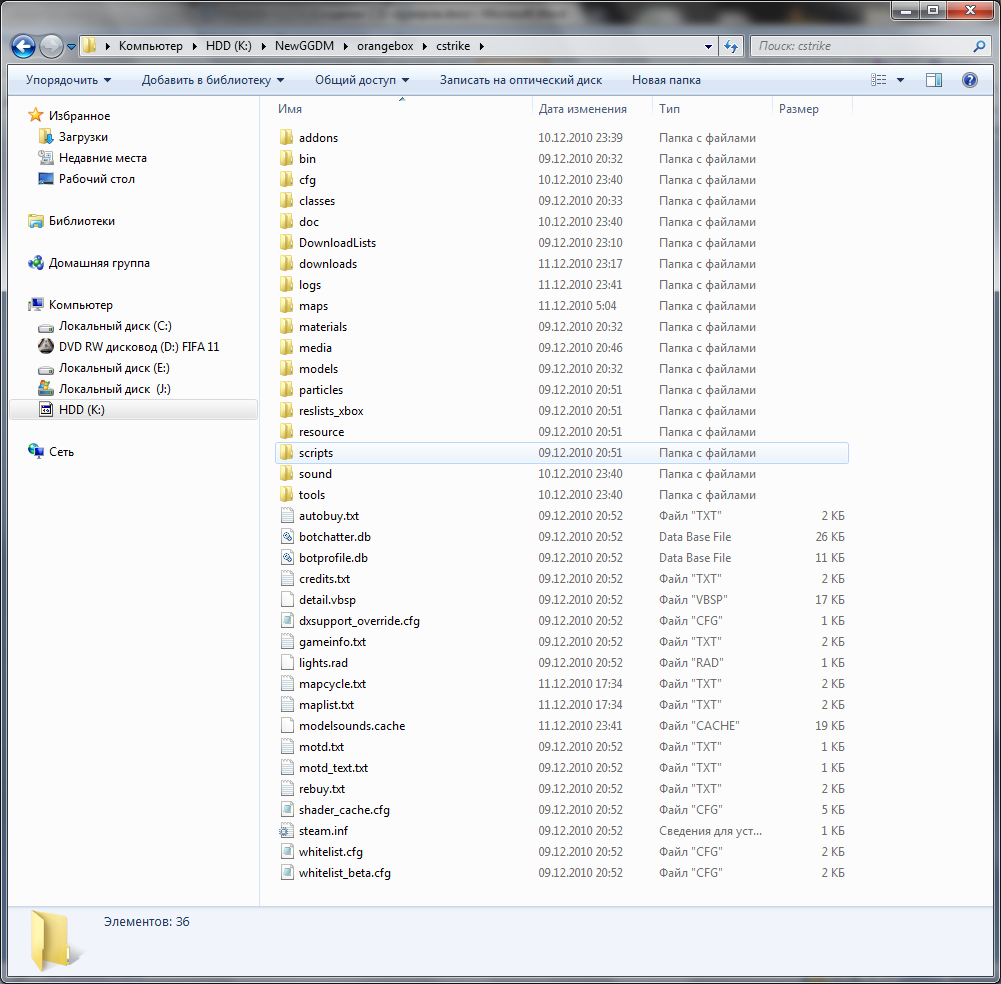1001x984 pixels.
Task: Select the 'mapcycle.txt' file name
Action: [332, 684]
